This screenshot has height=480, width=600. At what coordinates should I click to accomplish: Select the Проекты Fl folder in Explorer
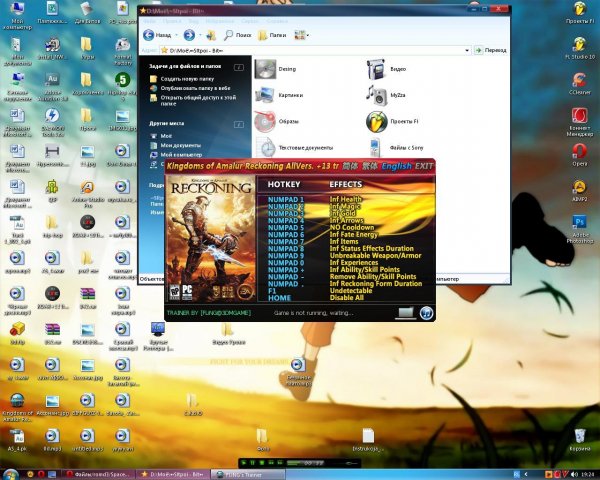[392, 121]
